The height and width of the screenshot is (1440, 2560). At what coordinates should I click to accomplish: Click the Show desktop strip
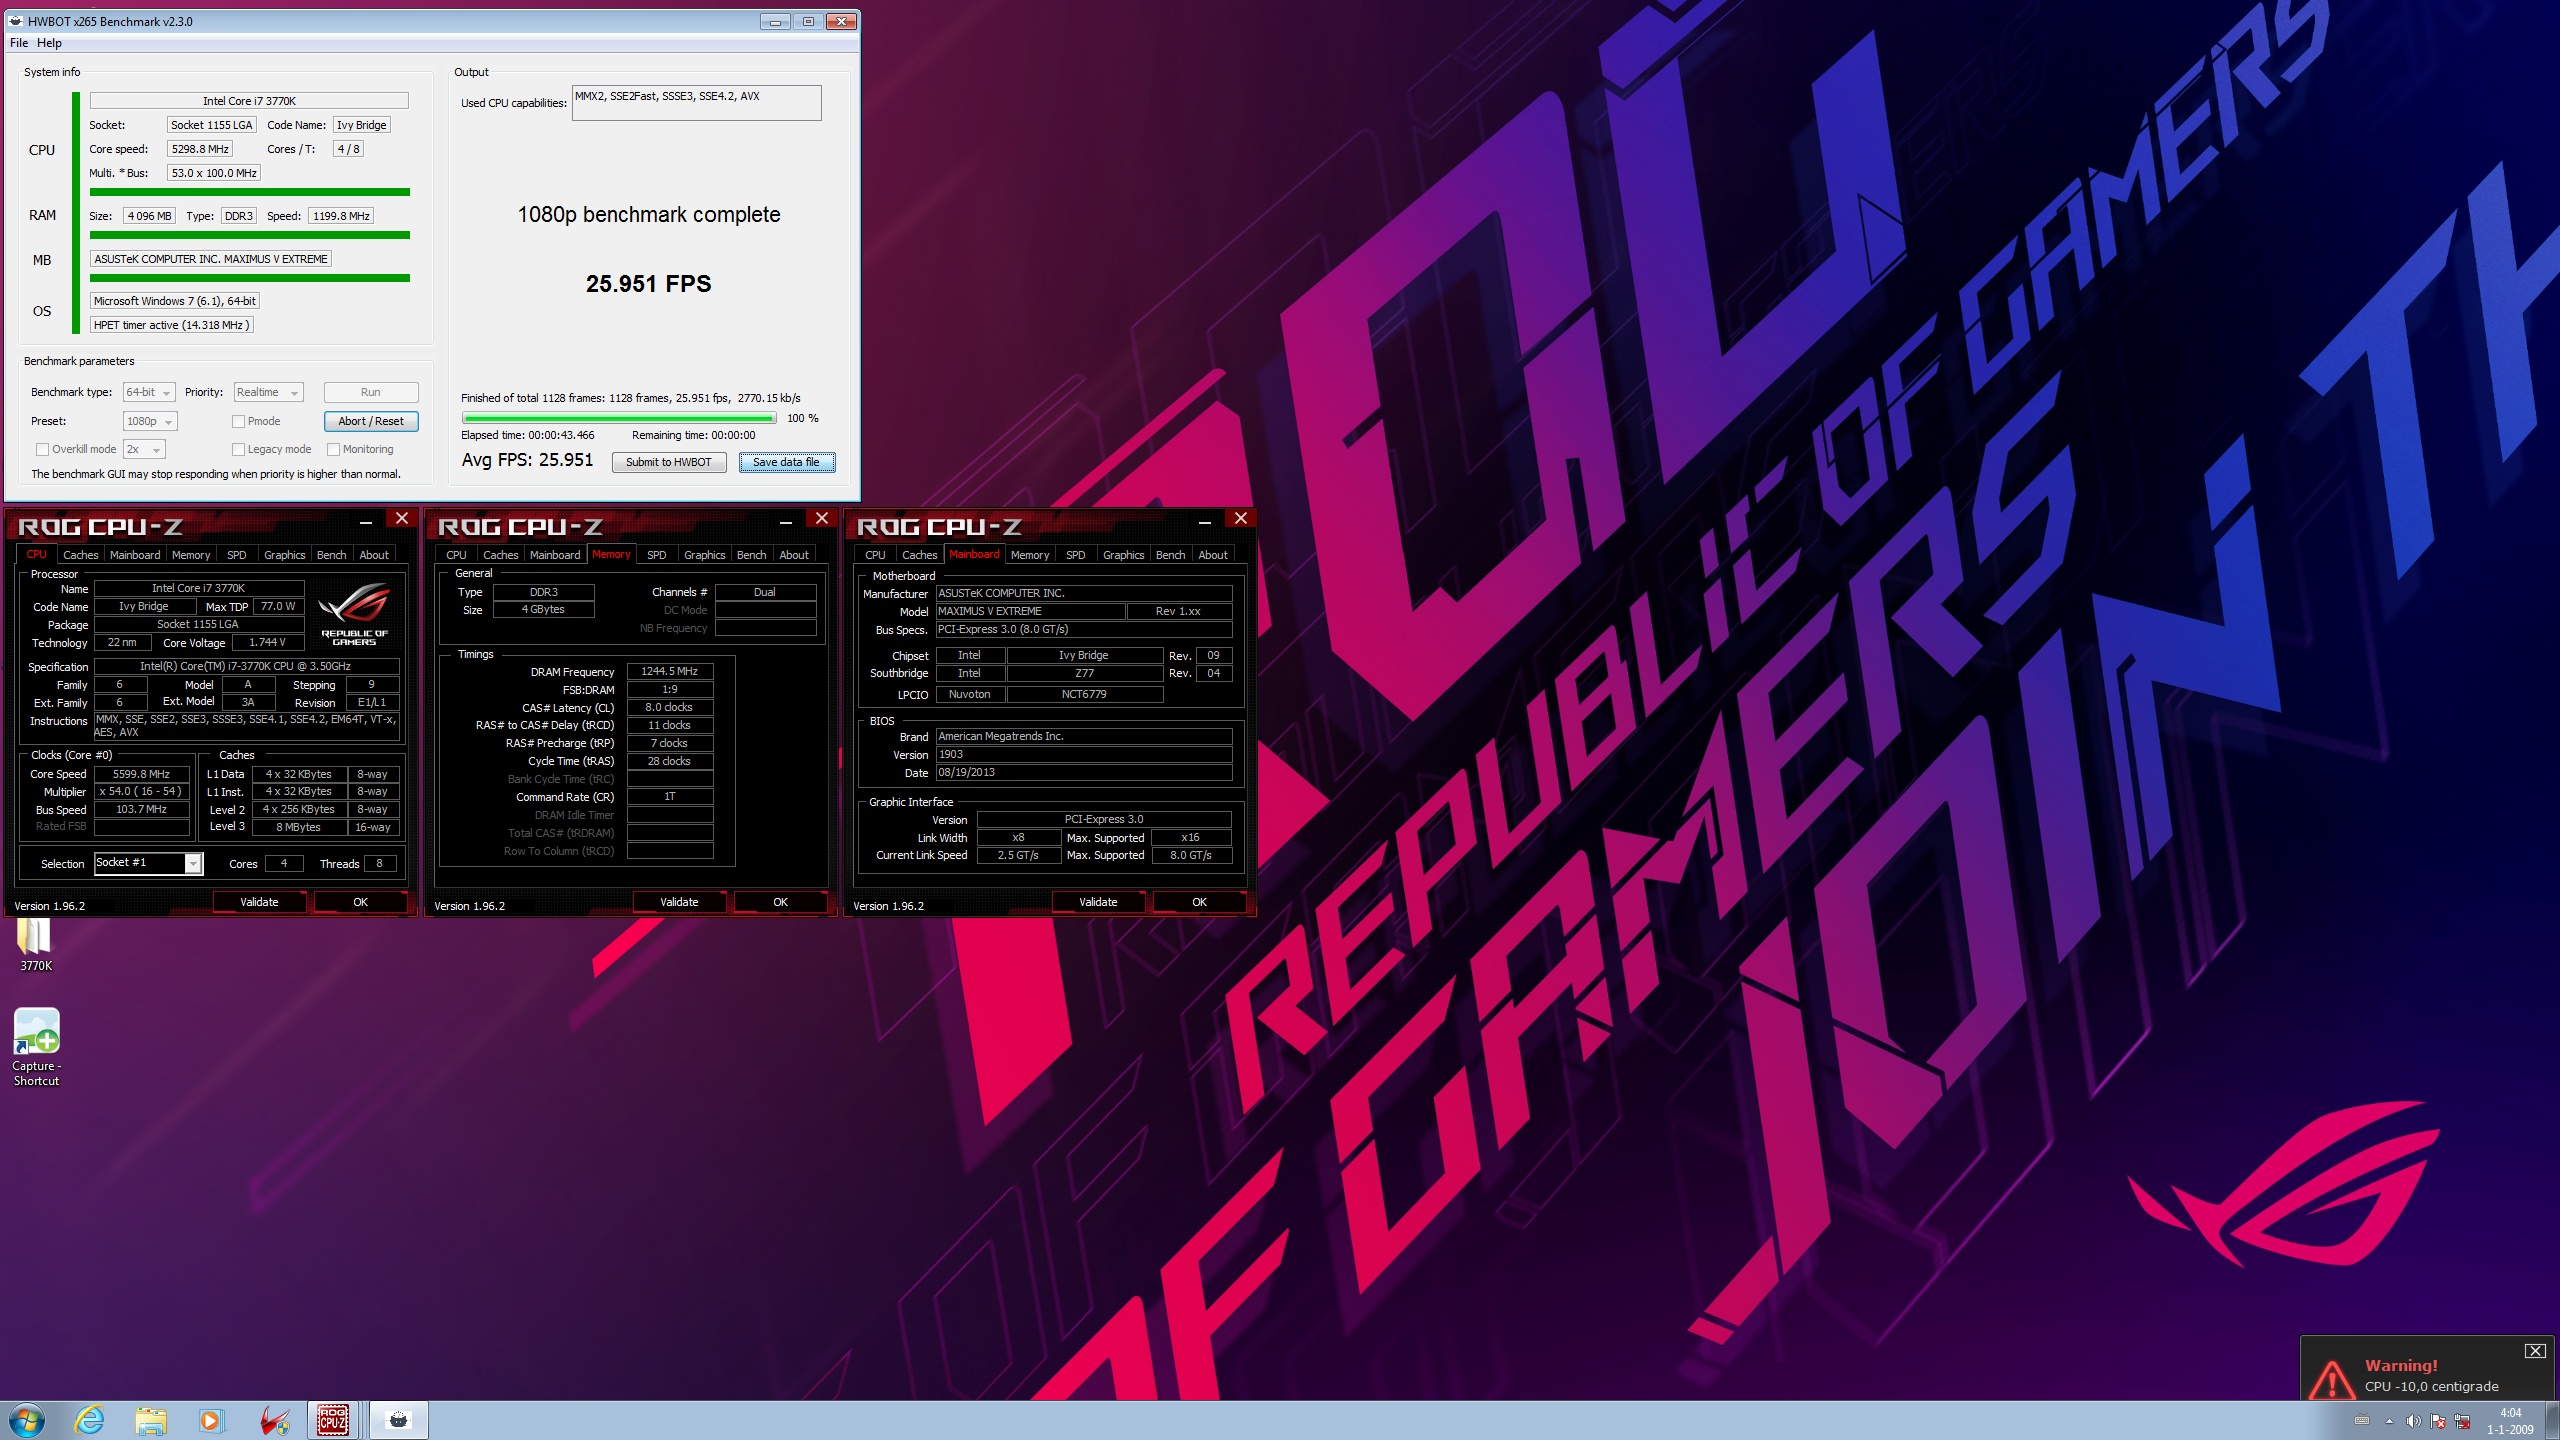point(2553,1420)
